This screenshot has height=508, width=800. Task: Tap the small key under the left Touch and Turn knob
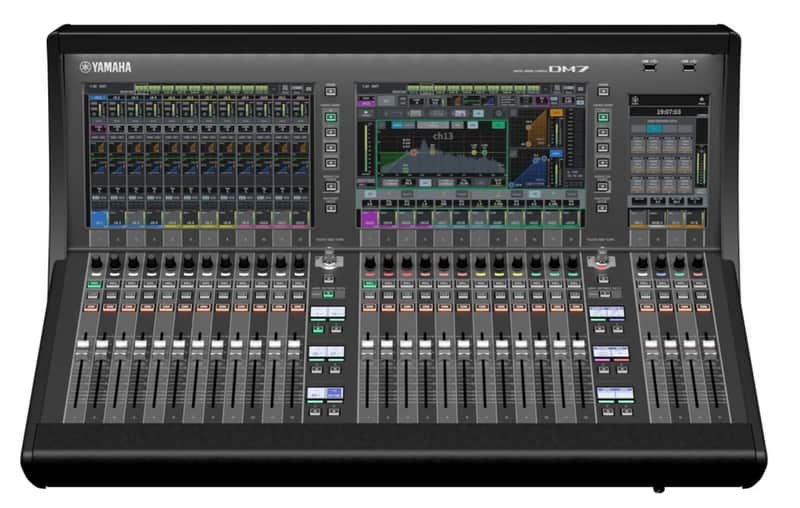(x=329, y=278)
